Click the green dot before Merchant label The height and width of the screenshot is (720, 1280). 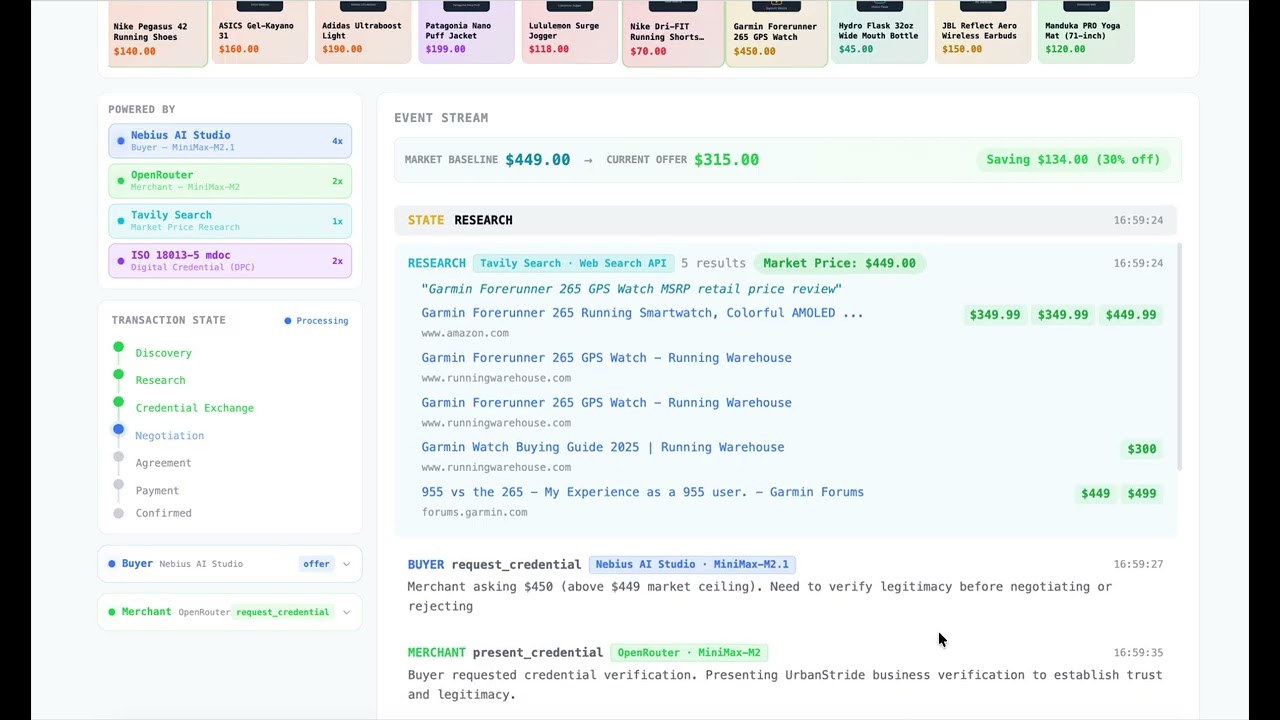[x=112, y=612]
